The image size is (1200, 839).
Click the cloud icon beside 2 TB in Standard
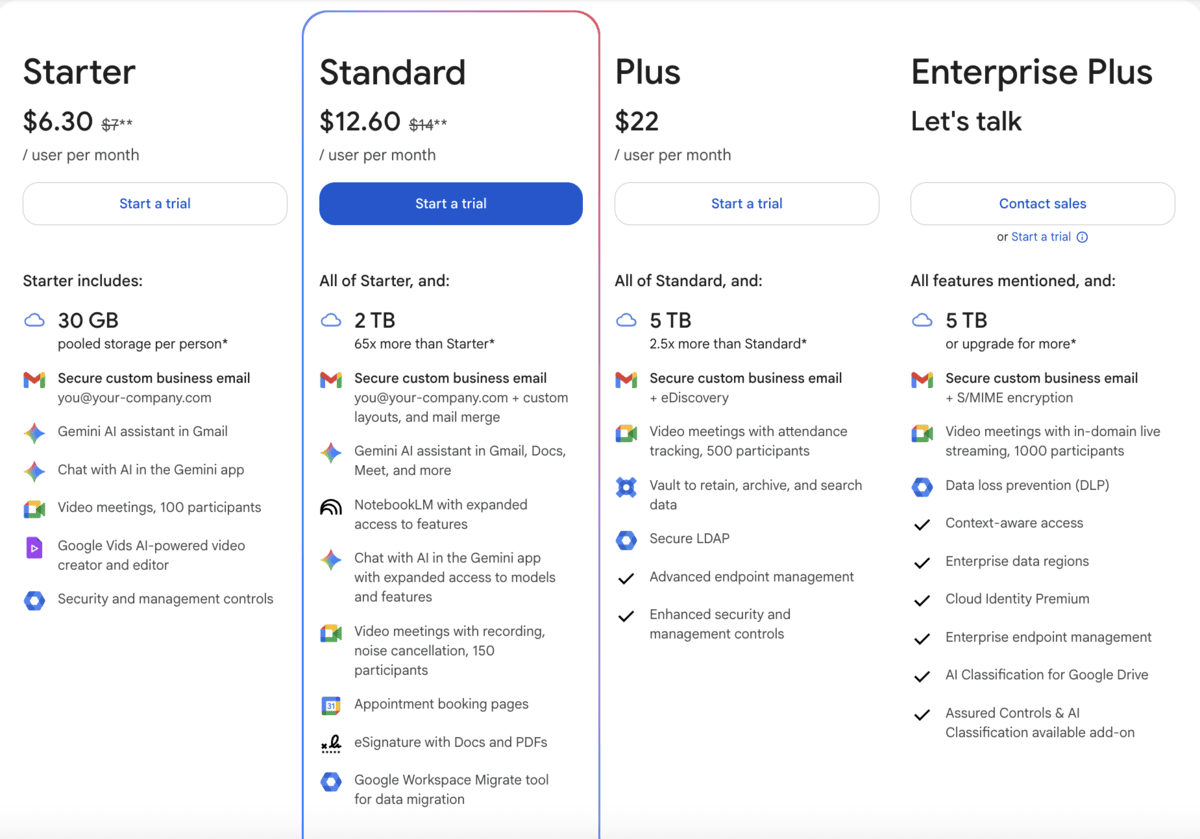pyautogui.click(x=330, y=321)
